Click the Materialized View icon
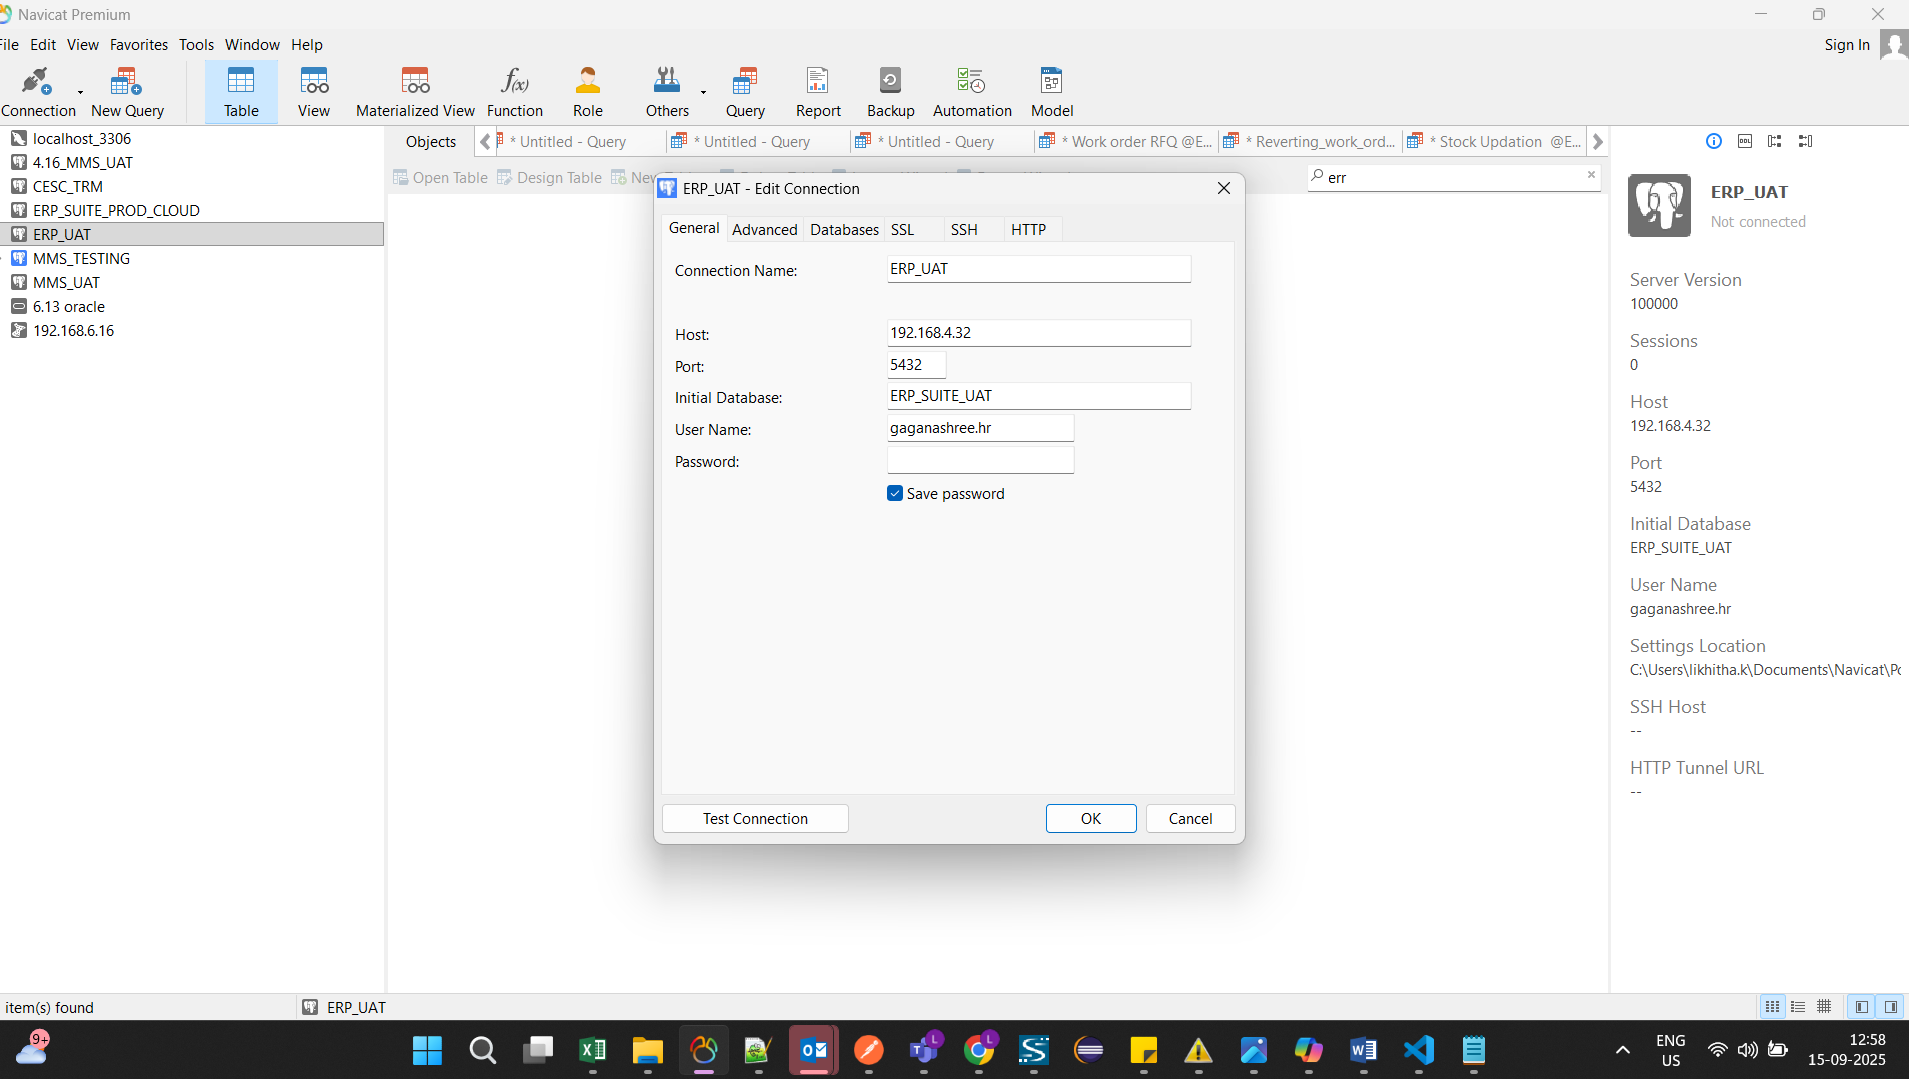Viewport: 1909px width, 1079px height. click(415, 91)
